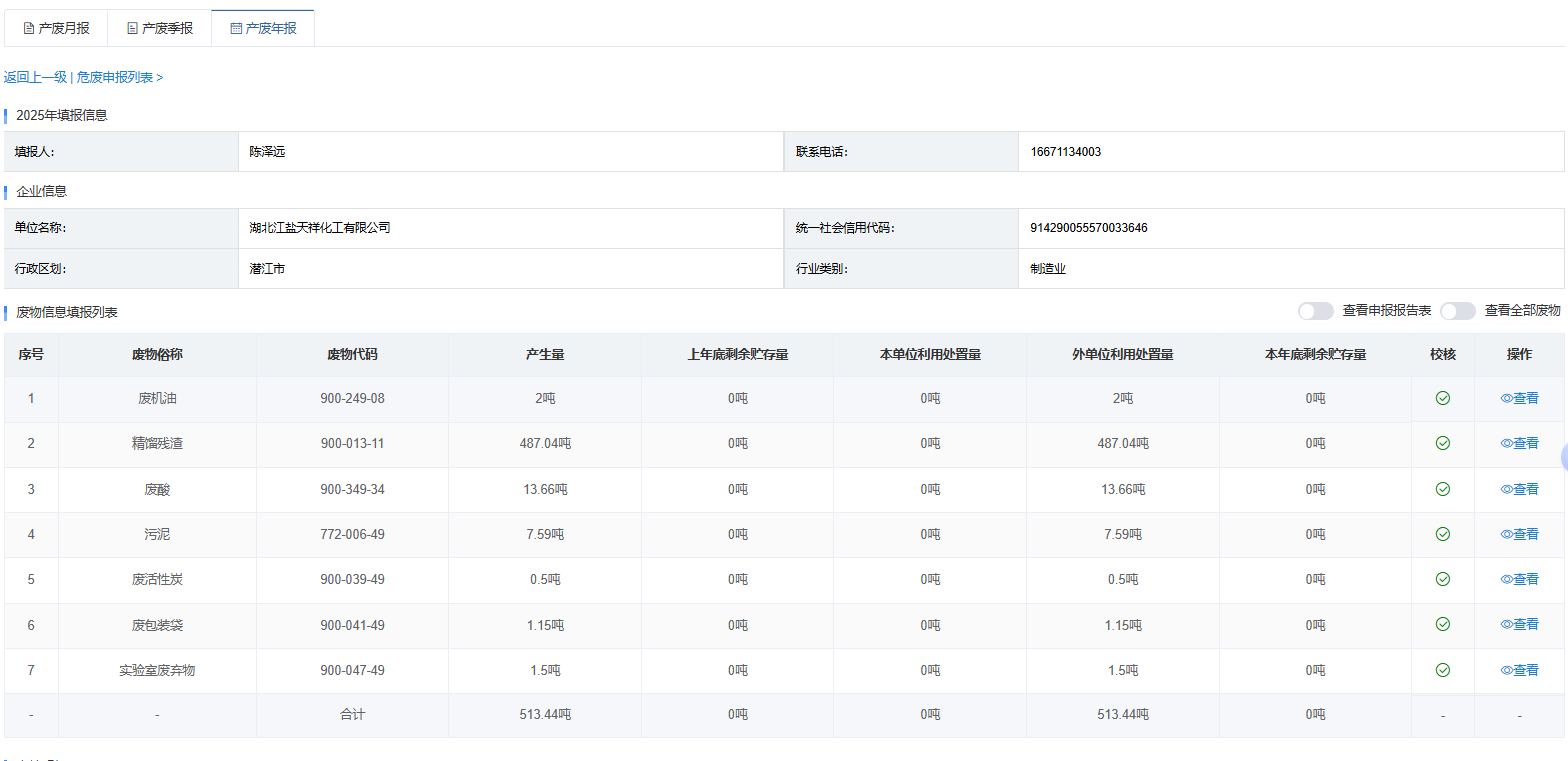
Task: Click the green check icon for 废机油 row
Action: (x=1442, y=398)
